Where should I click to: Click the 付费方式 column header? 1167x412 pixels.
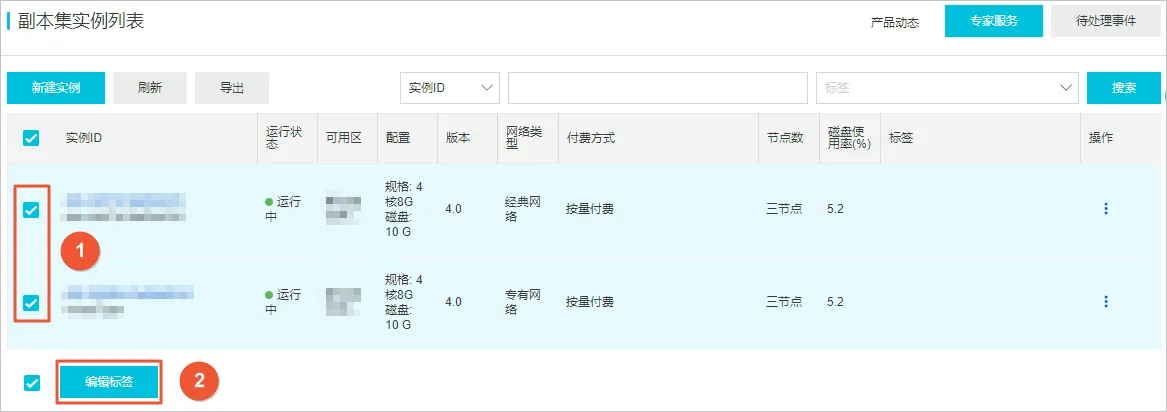pyautogui.click(x=591, y=138)
